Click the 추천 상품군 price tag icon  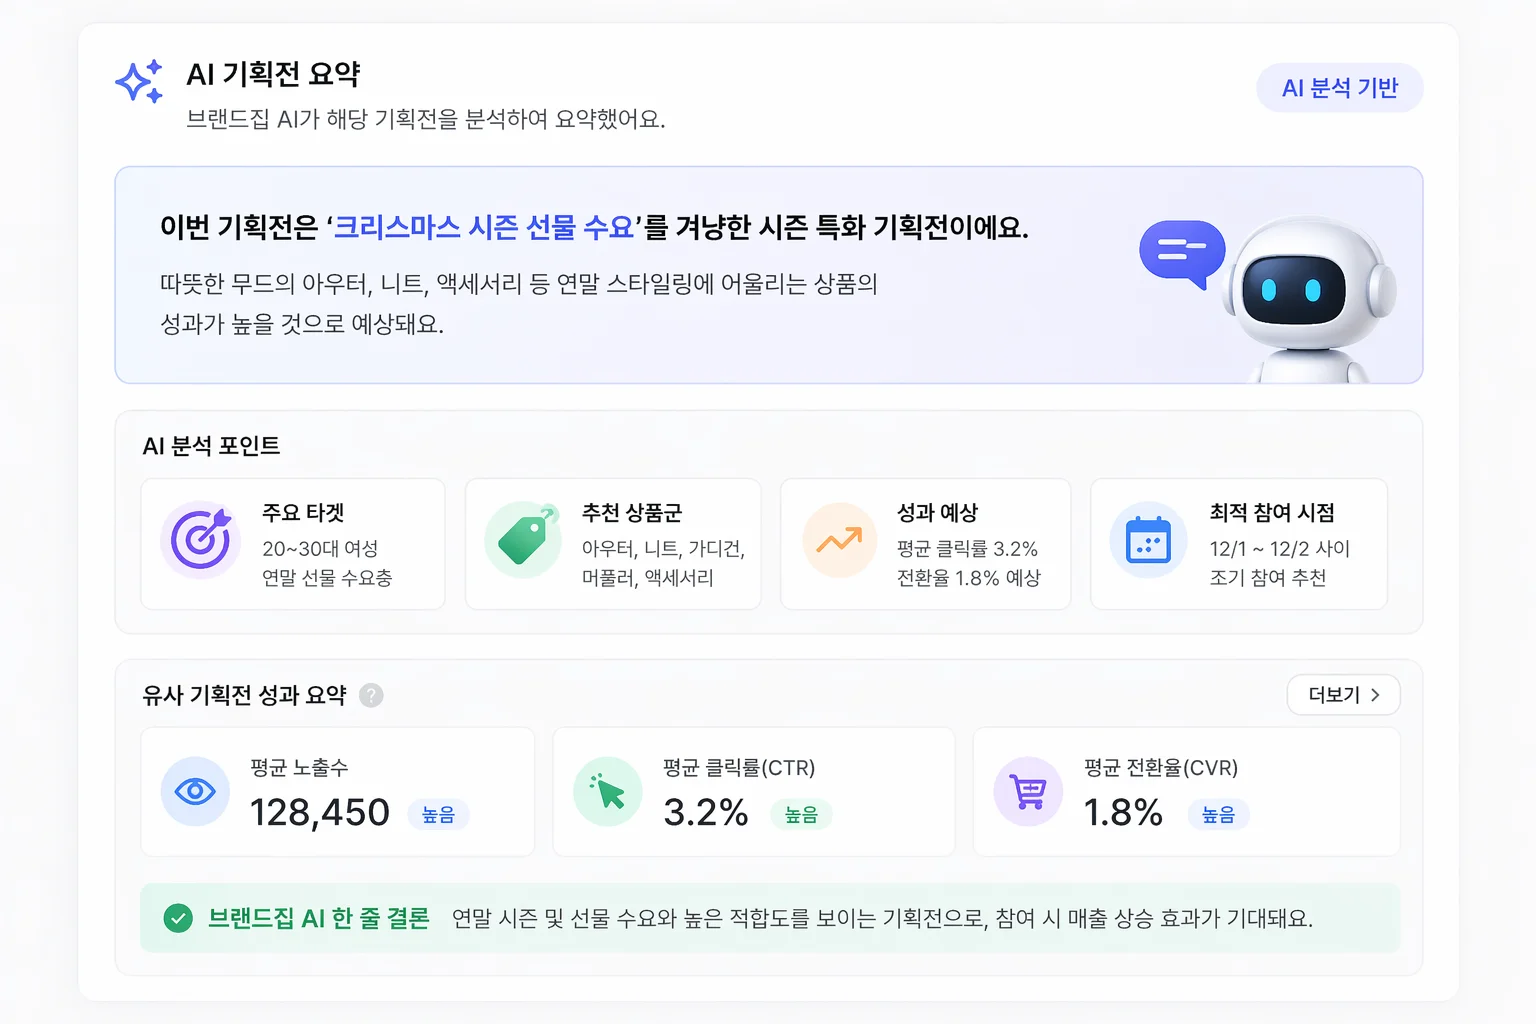523,540
